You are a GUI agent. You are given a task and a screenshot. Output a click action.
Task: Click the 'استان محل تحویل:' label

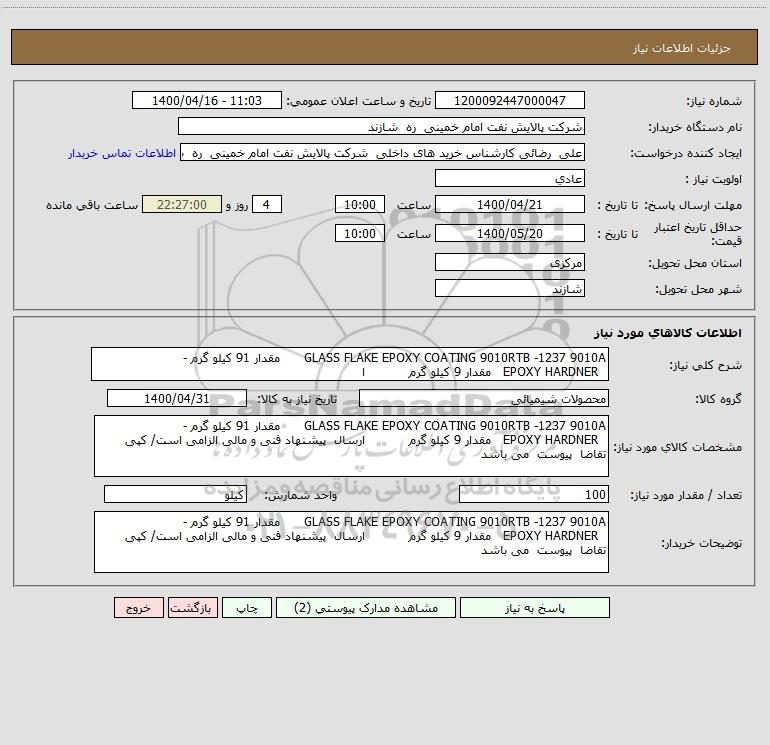pos(695,263)
